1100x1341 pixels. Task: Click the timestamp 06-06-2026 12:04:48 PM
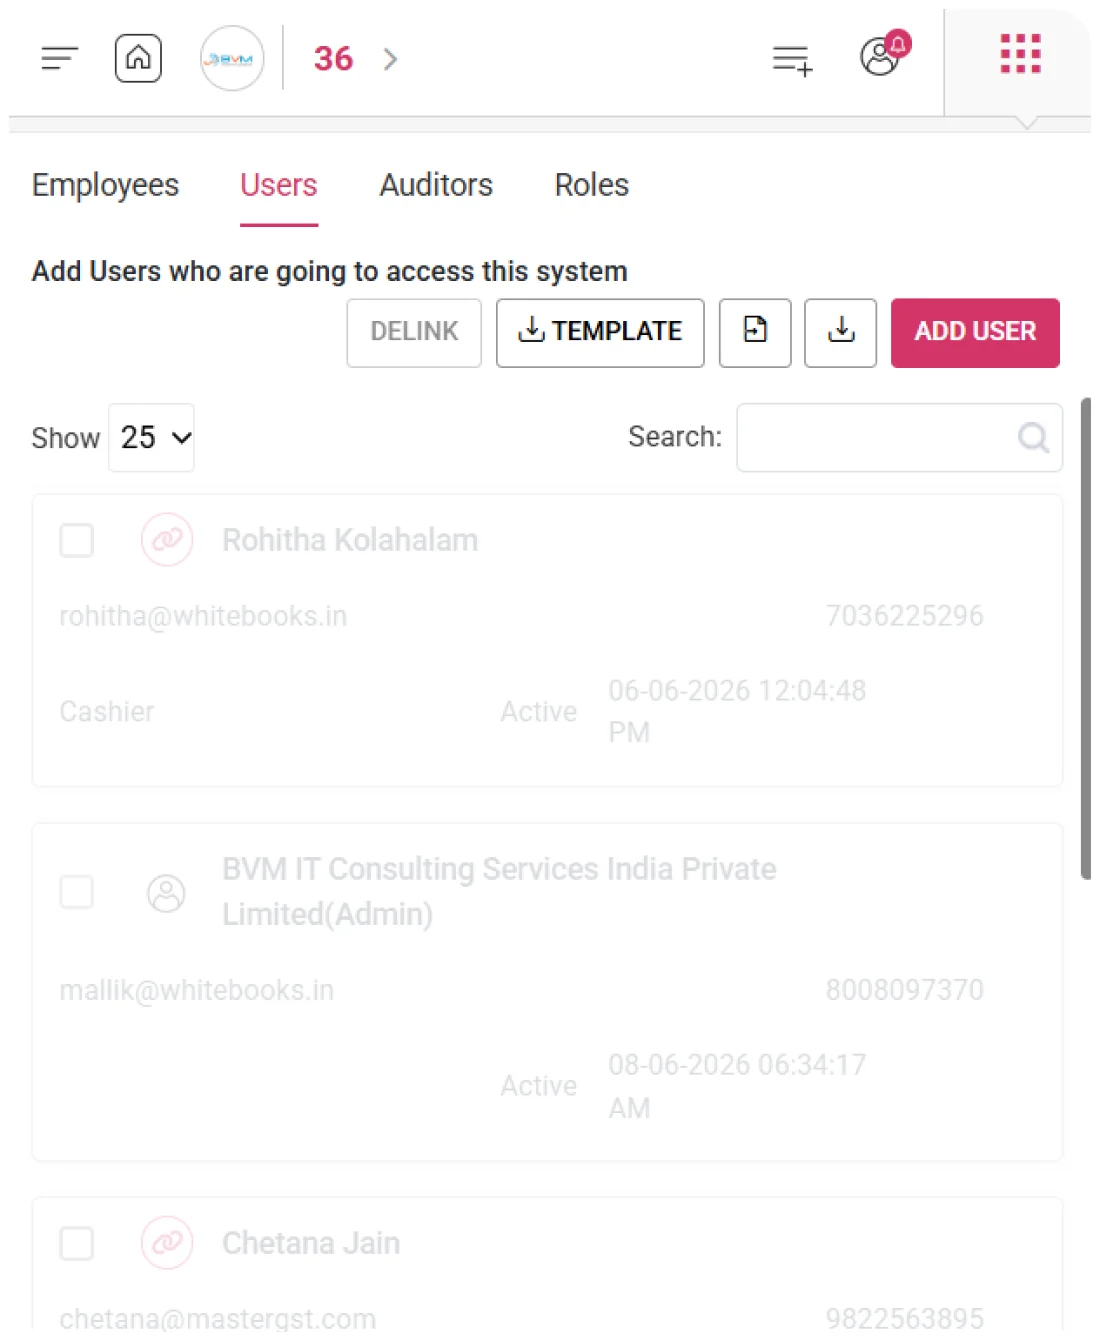click(737, 711)
